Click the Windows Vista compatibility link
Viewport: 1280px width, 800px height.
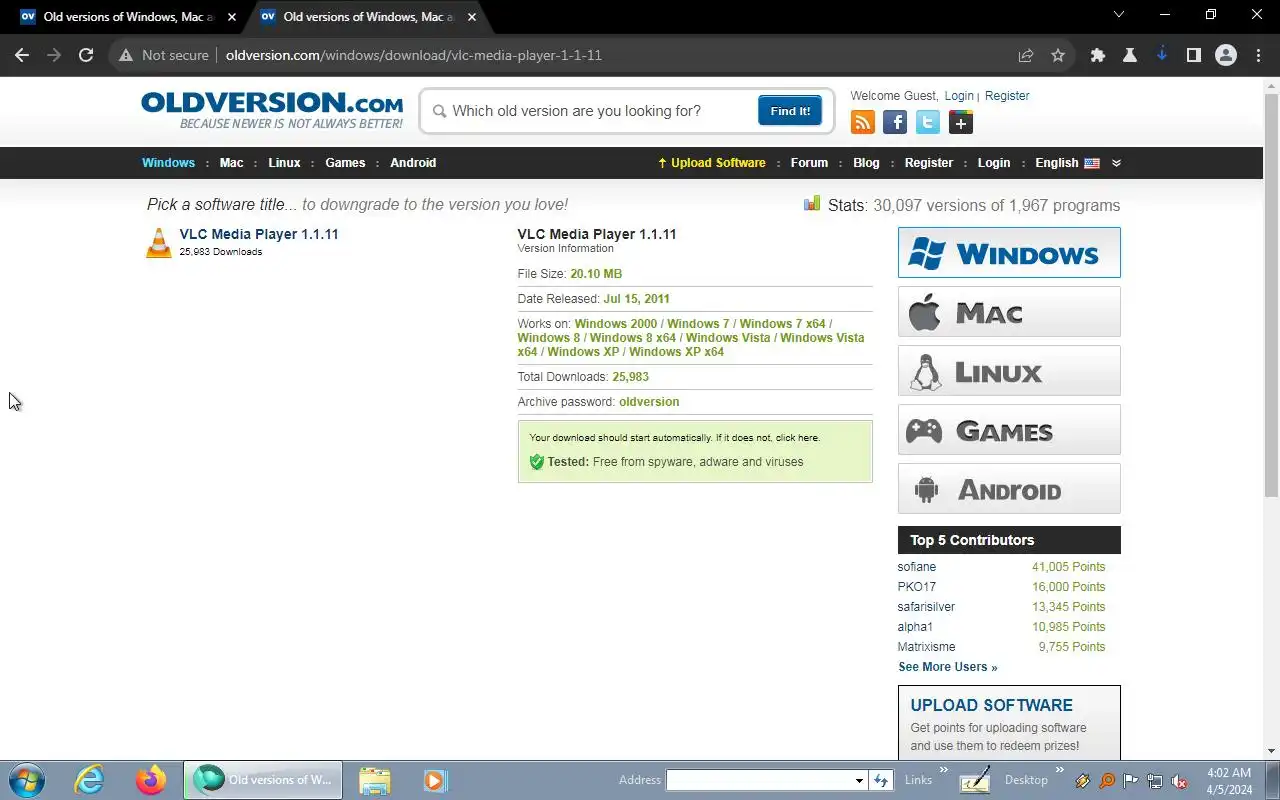pos(728,338)
